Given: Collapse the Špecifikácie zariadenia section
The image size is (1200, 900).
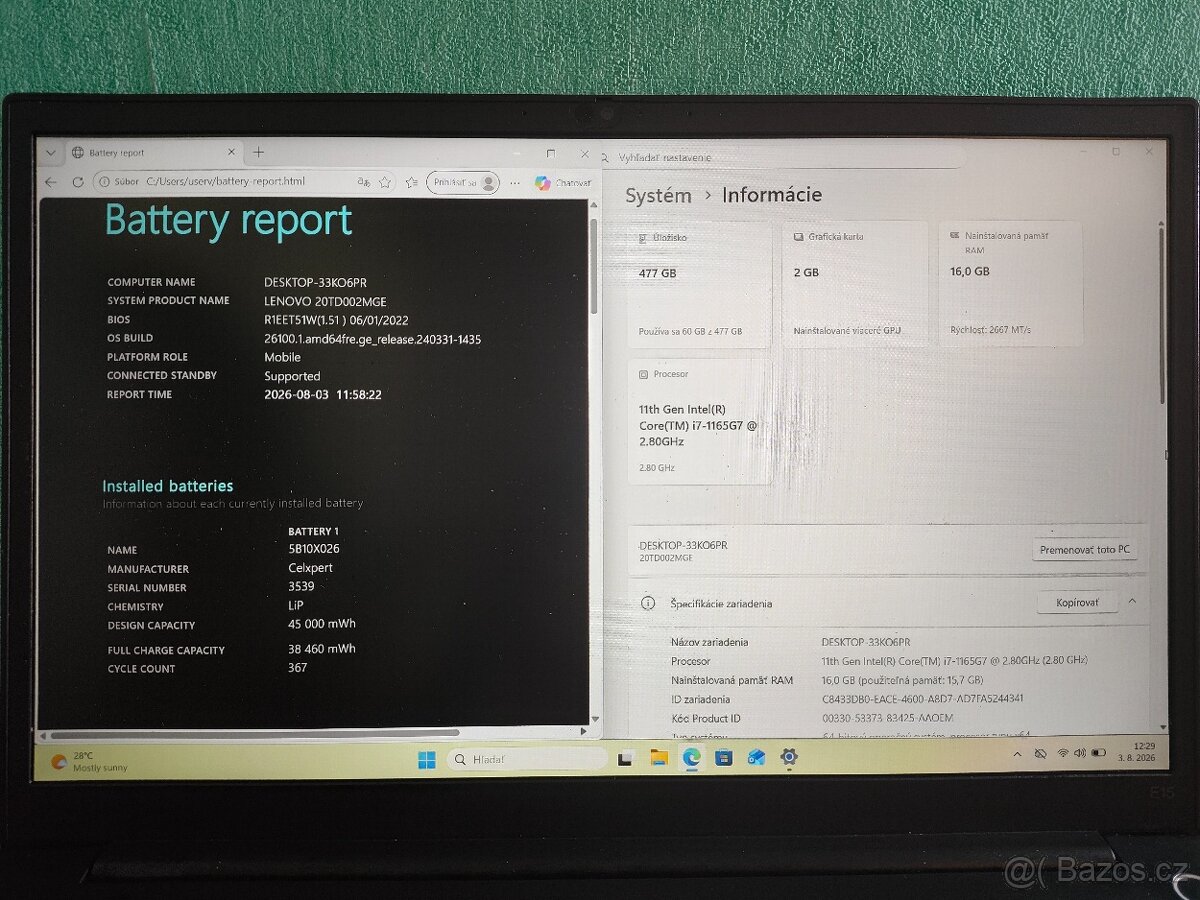Looking at the screenshot, I should [x=1132, y=602].
